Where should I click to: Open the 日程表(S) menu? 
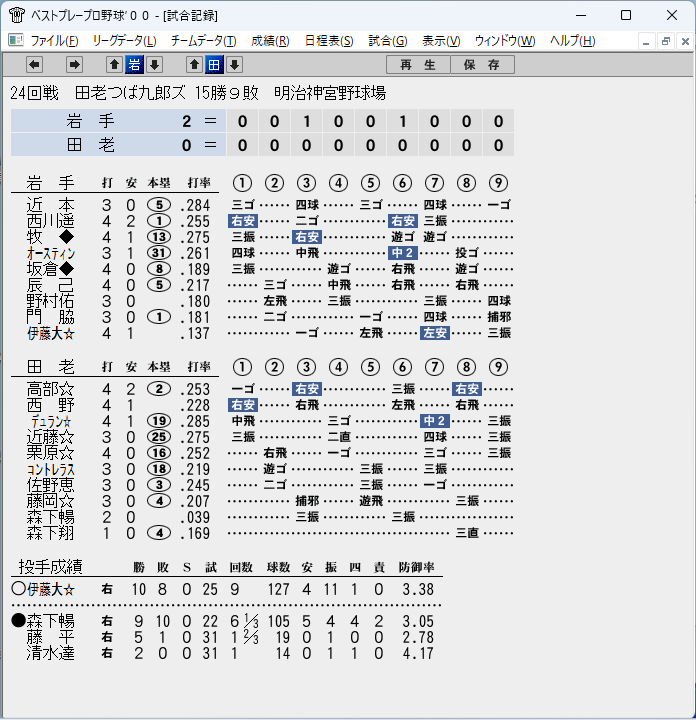point(329,41)
